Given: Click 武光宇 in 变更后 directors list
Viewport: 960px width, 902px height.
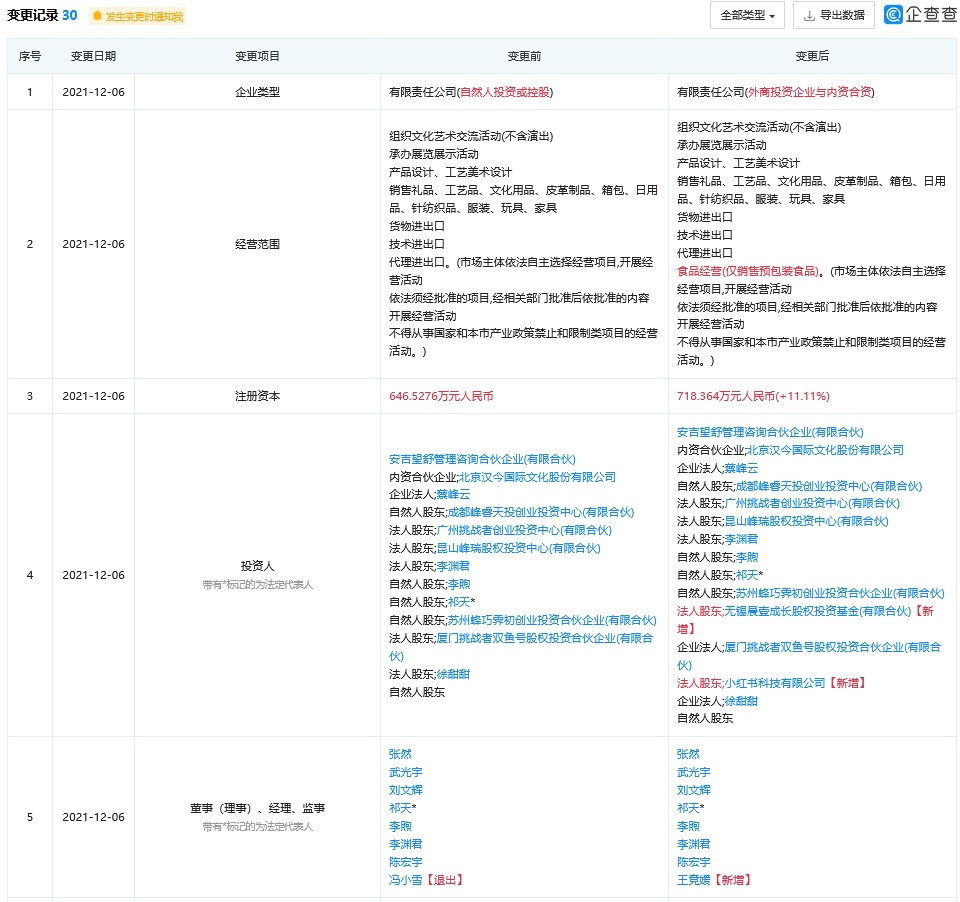Looking at the screenshot, I should tap(693, 772).
